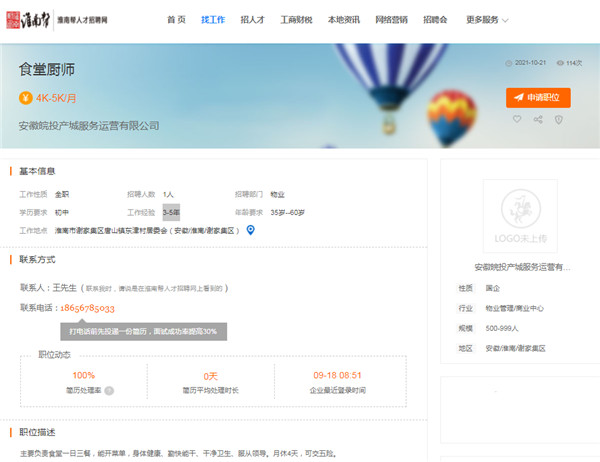The image size is (600, 462).
Task: Click the contact name 王先生
Action: [65, 287]
